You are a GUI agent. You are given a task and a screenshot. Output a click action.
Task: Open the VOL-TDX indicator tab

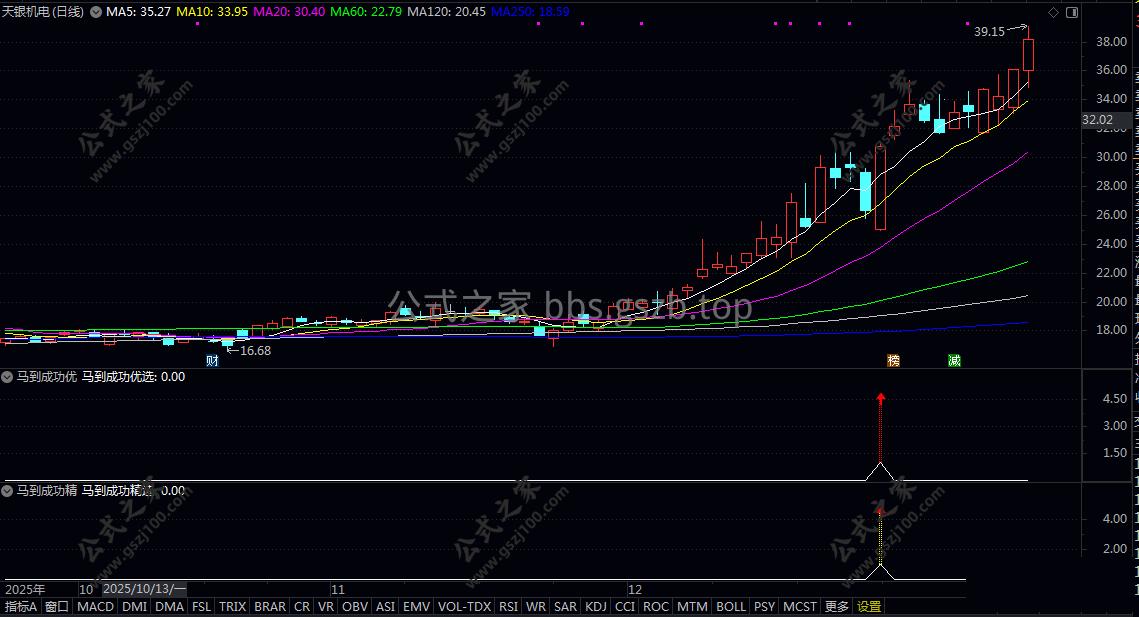[464, 607]
